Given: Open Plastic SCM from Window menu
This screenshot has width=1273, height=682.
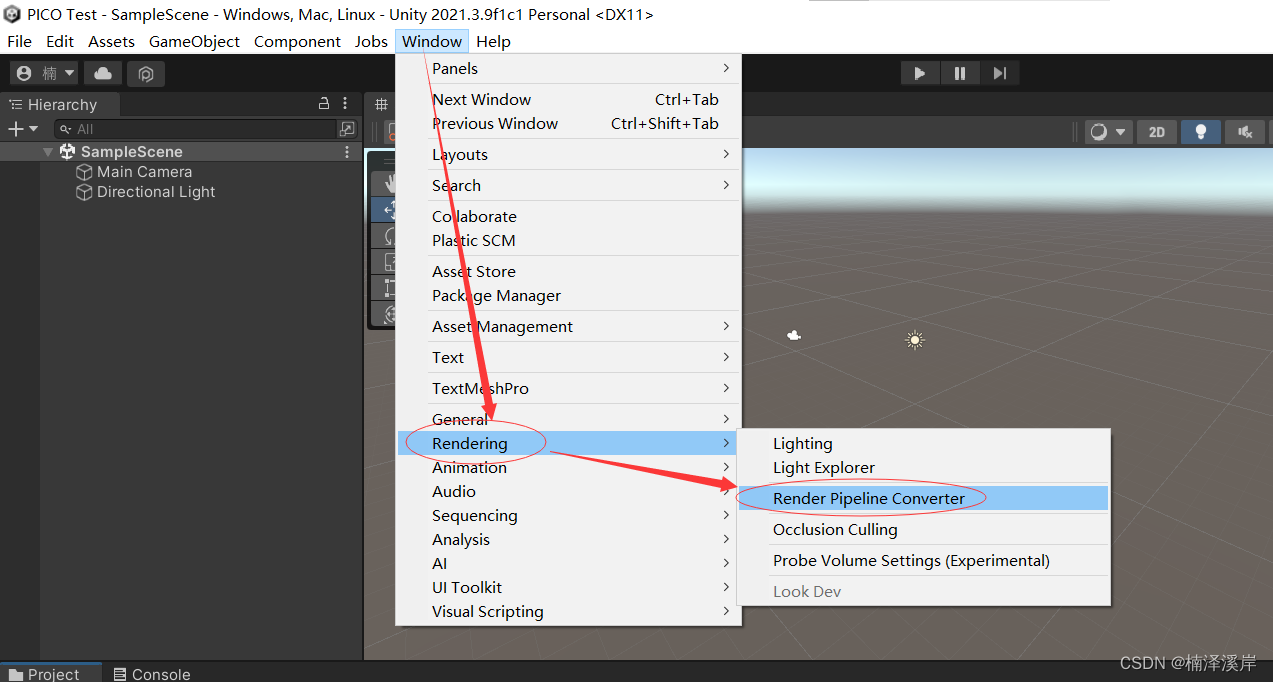Looking at the screenshot, I should coord(568,240).
